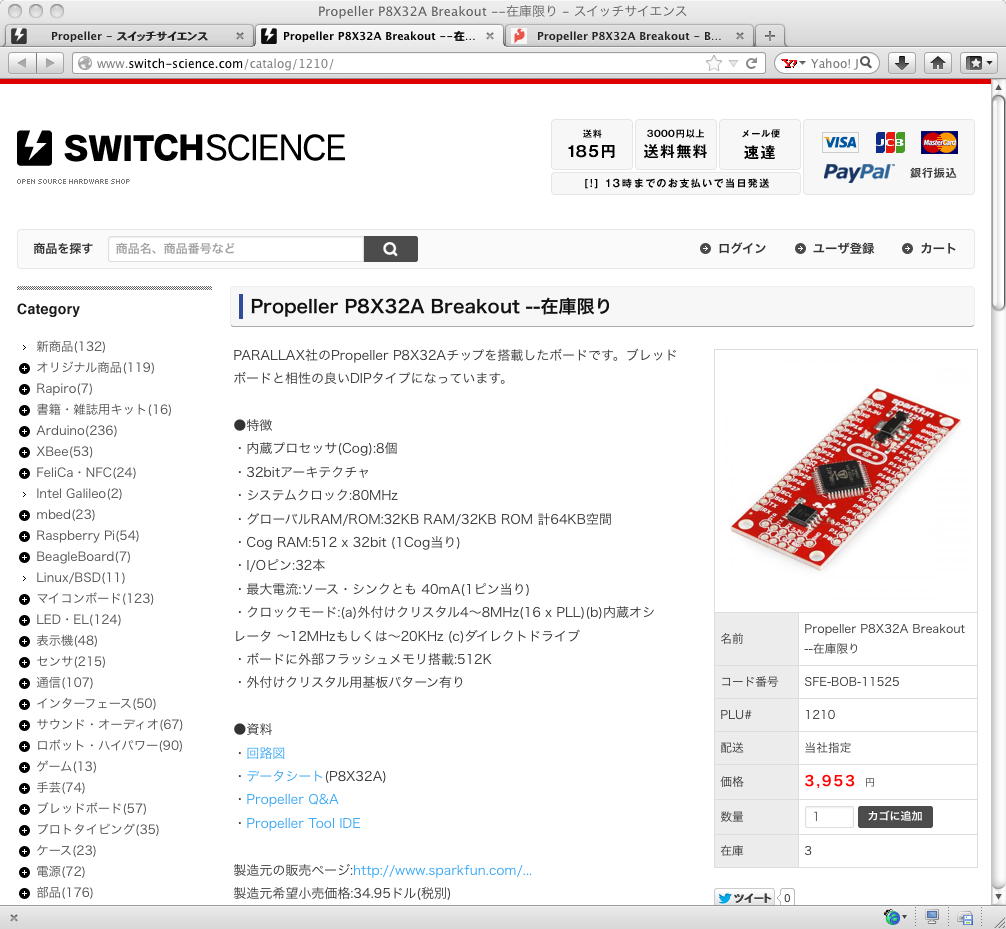Click the MasterCard logo
This screenshot has height=929, width=1006.
(x=939, y=142)
